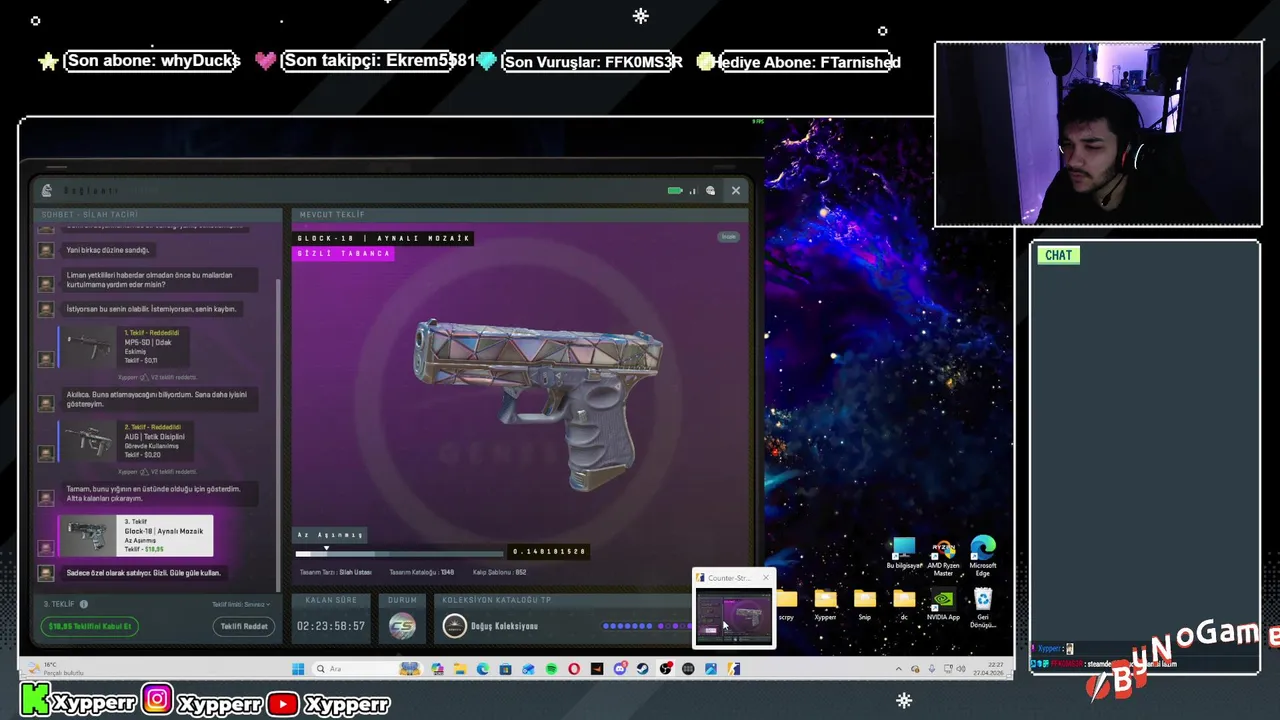Open Microsoft Edge desktop shortcut
This screenshot has height=720, width=1280.
(983, 556)
